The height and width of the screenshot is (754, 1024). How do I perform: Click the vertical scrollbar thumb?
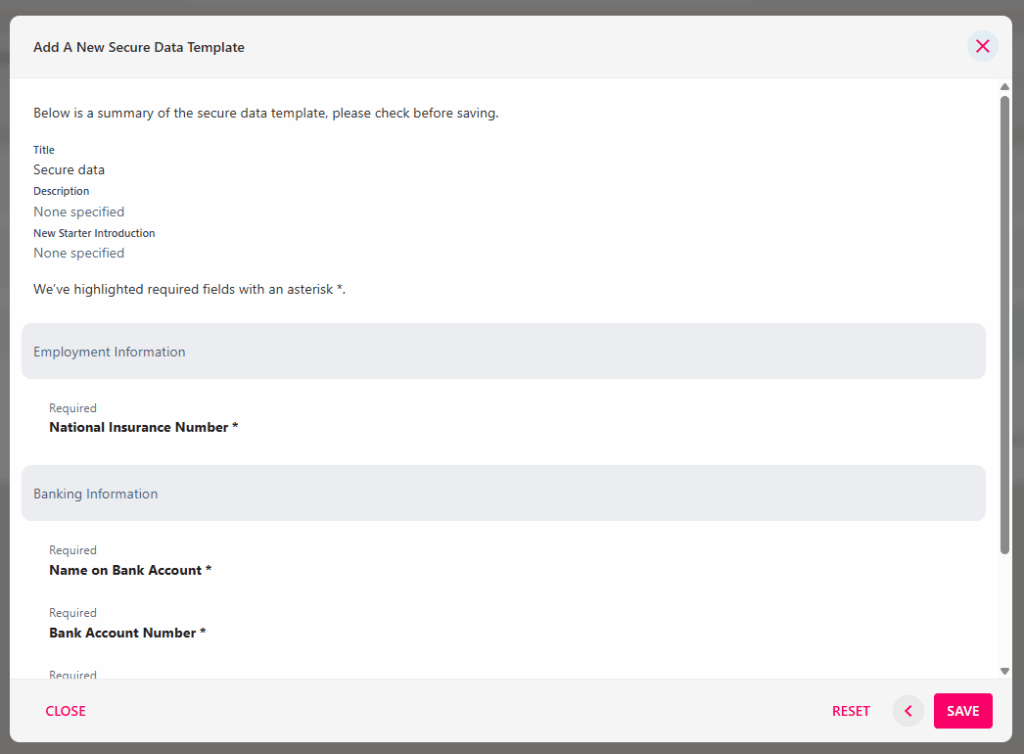coord(1004,325)
